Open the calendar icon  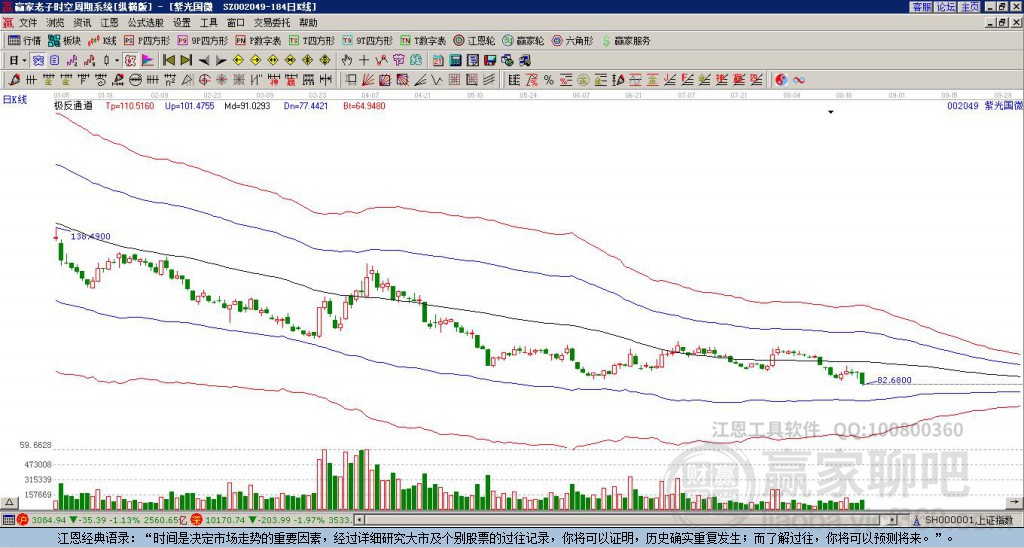(438, 61)
